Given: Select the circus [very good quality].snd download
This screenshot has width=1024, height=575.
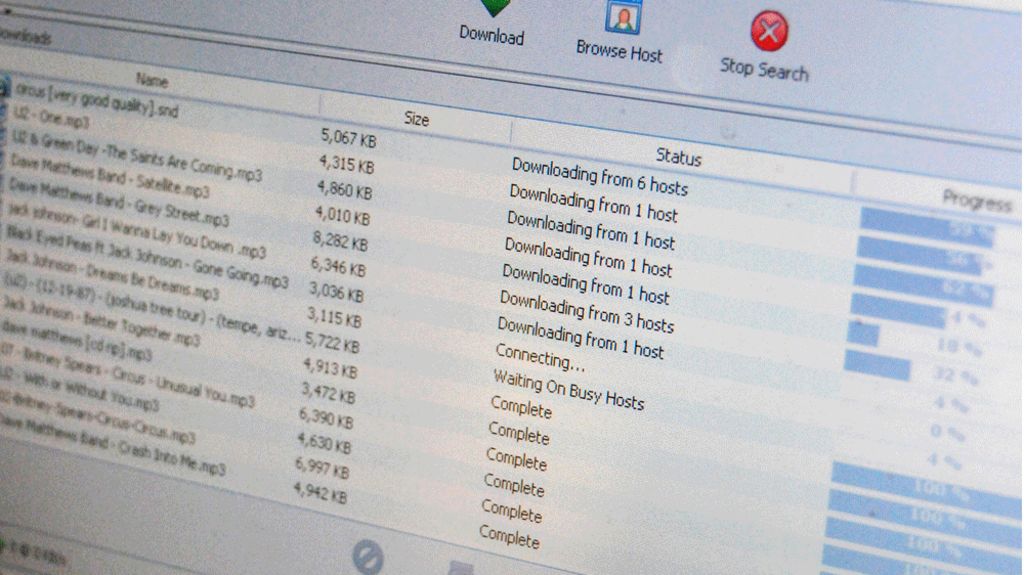Looking at the screenshot, I should [x=97, y=99].
